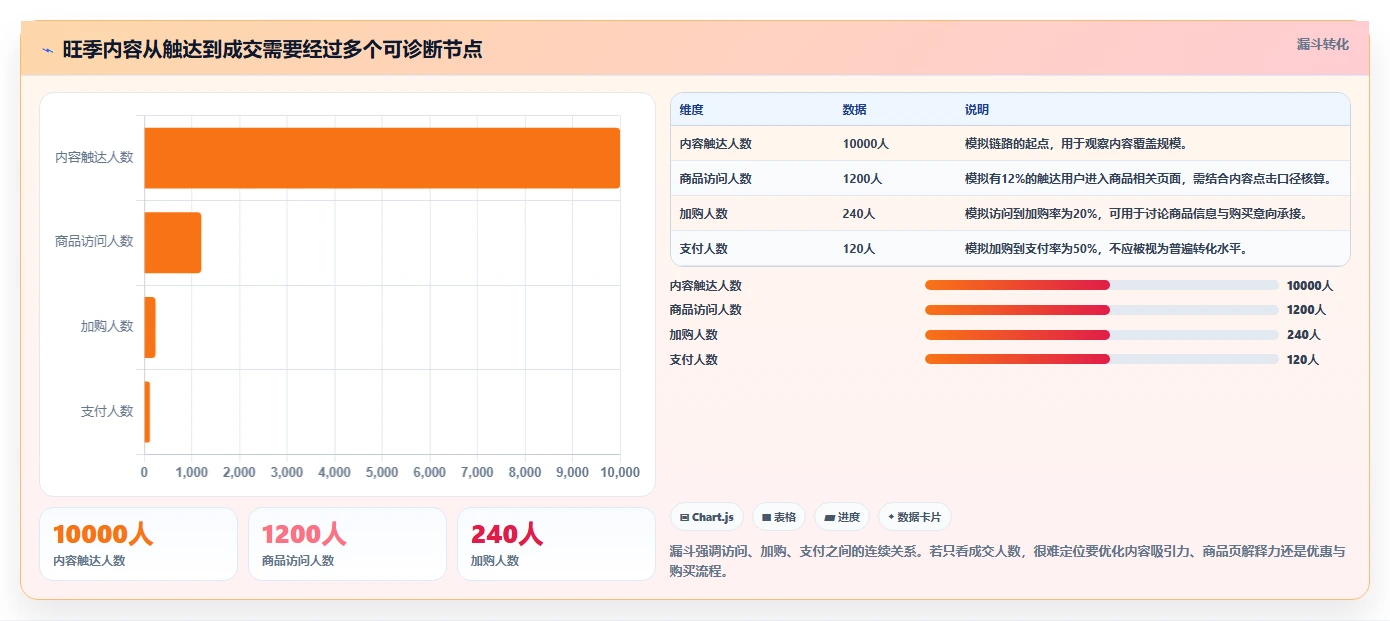Click the 内容触达人数 label in the progress list
The image size is (1390, 621).
click(x=706, y=285)
